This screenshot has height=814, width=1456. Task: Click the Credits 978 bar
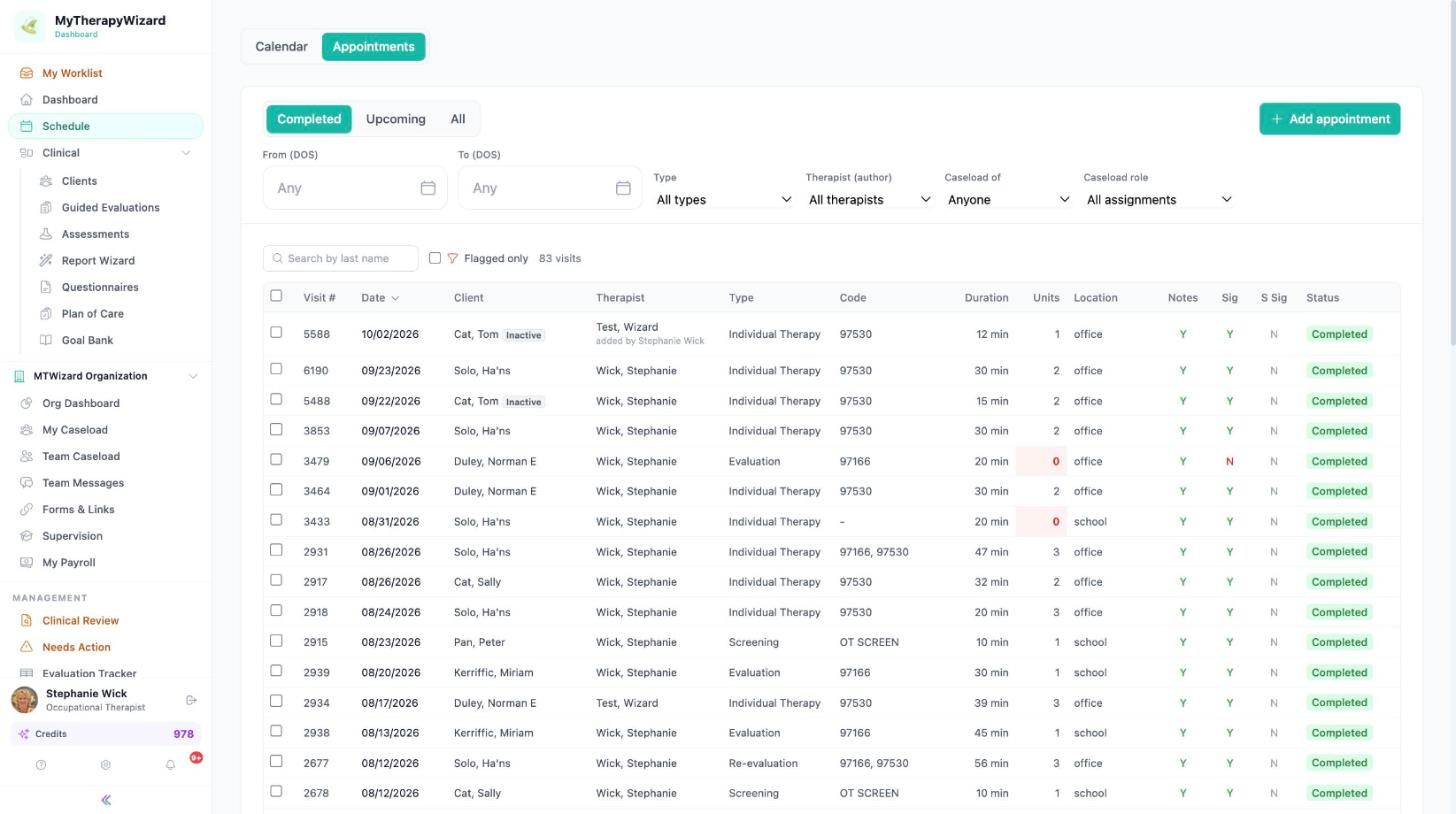pos(106,734)
